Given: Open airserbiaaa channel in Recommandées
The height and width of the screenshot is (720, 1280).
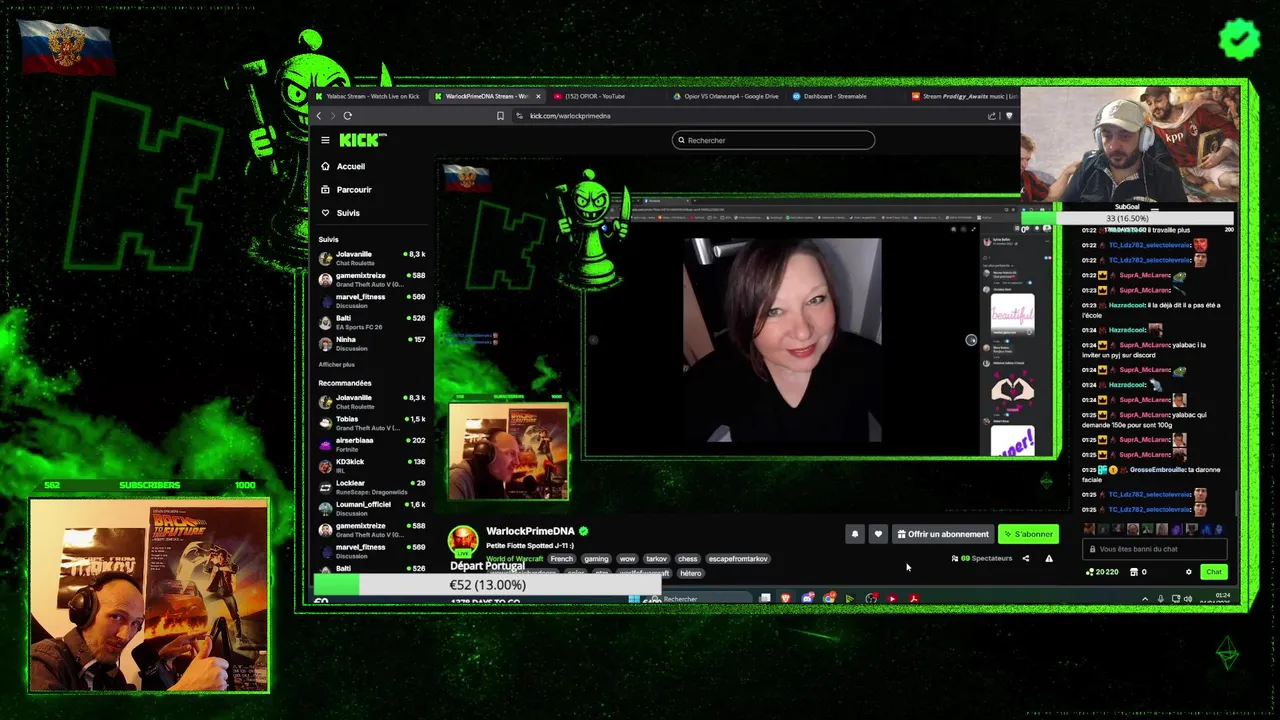Looking at the screenshot, I should click(372, 444).
